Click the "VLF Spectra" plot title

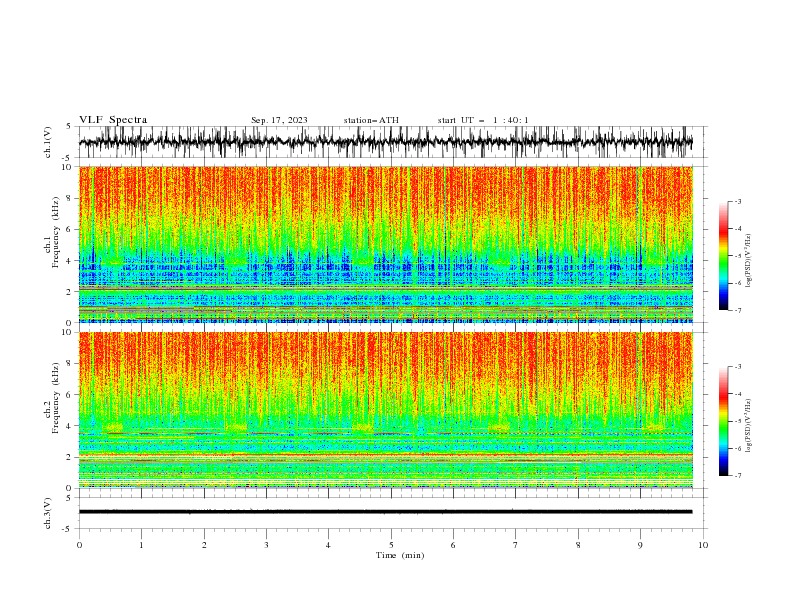(113, 120)
